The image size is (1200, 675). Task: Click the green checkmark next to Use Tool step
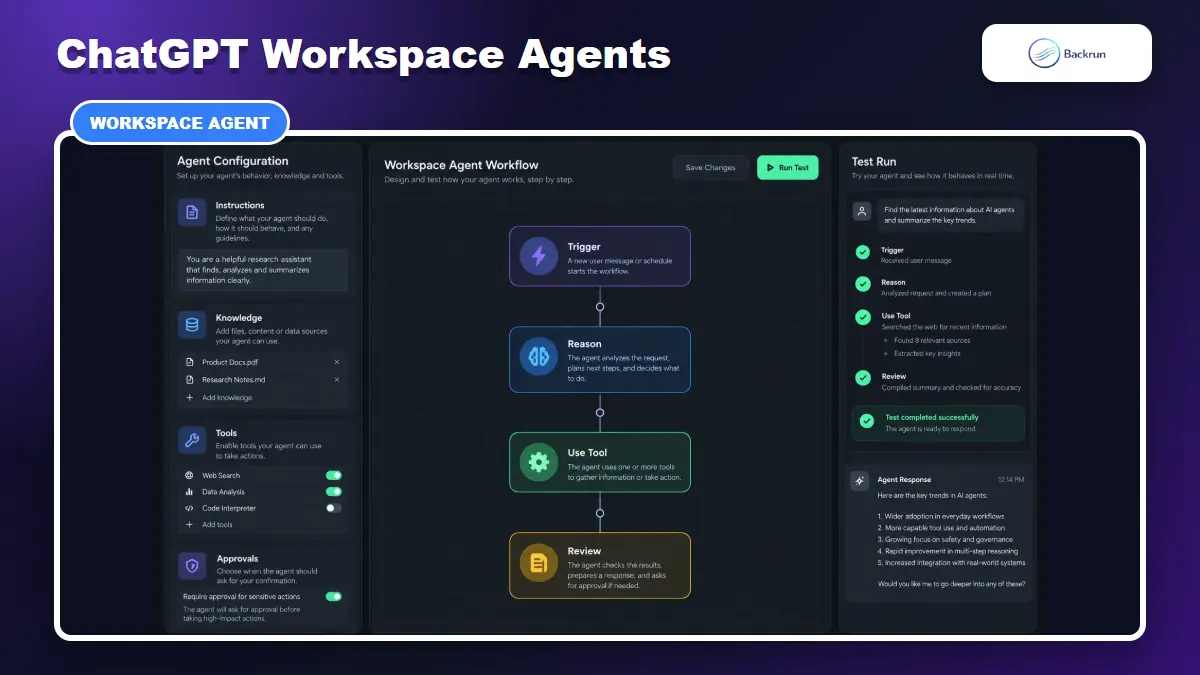862,317
